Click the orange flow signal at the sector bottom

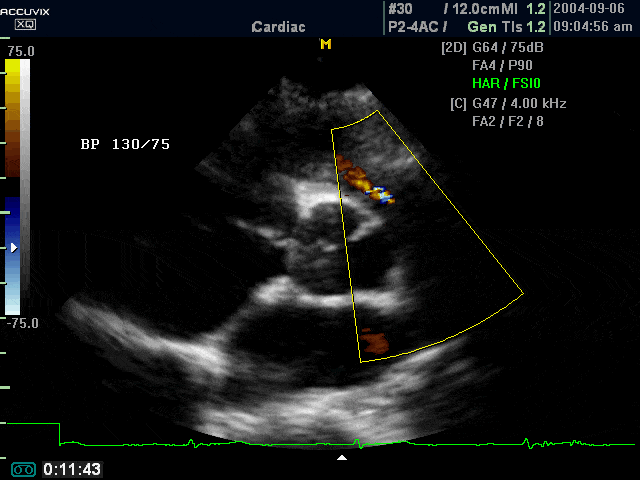pyautogui.click(x=375, y=342)
